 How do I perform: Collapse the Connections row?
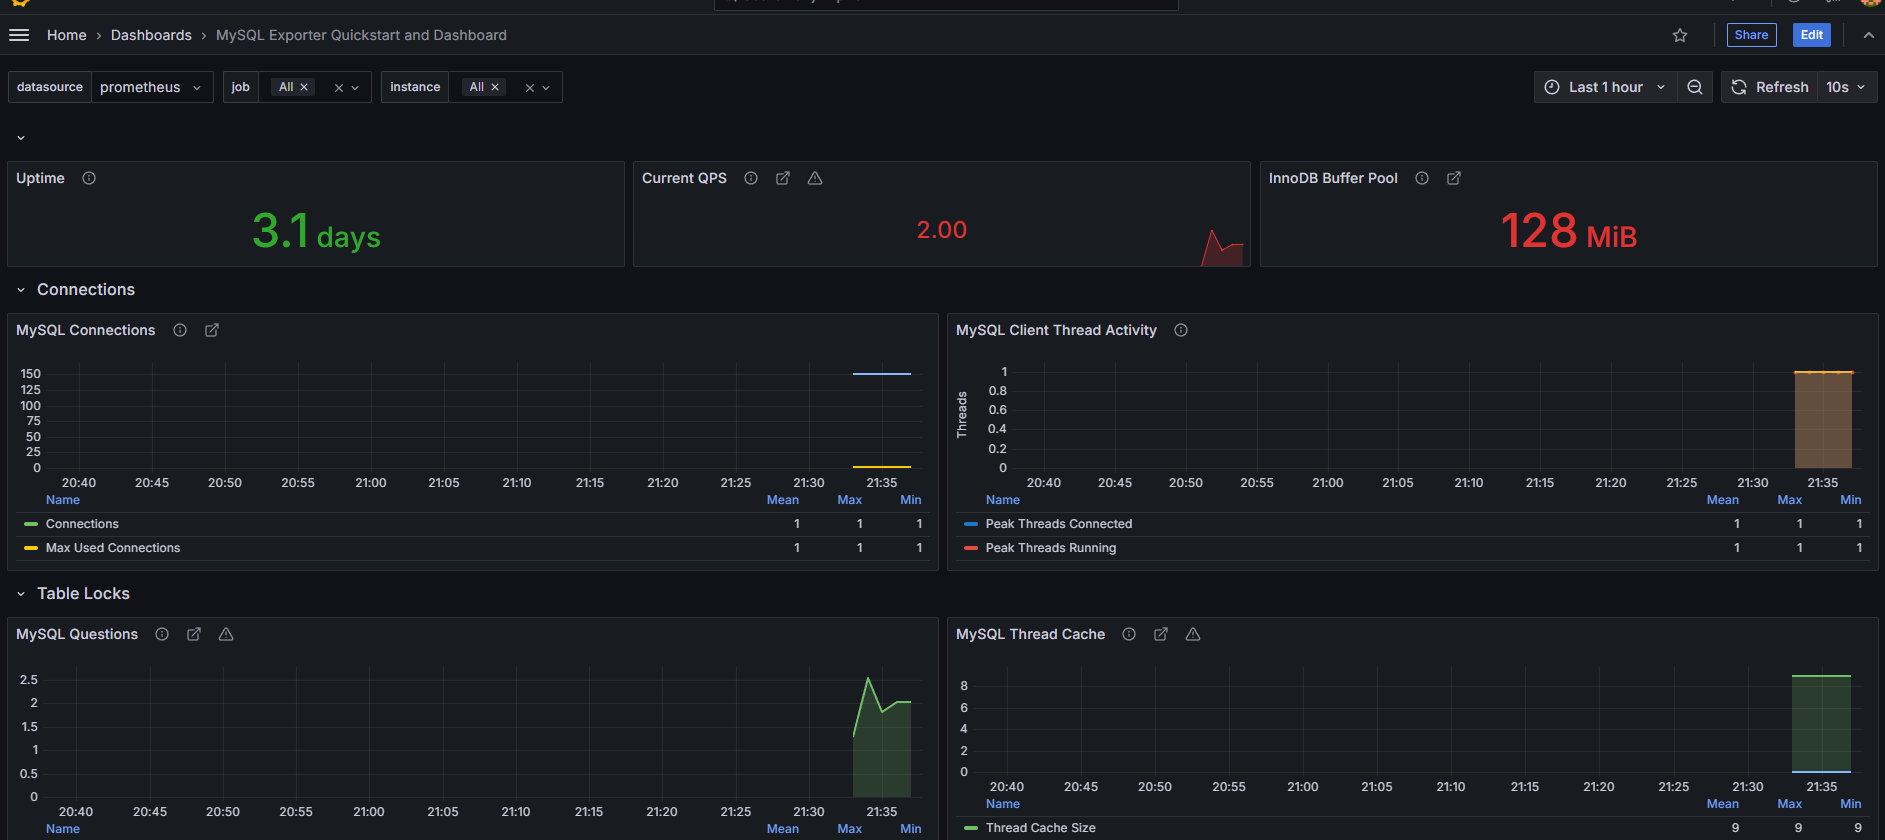pyautogui.click(x=21, y=290)
